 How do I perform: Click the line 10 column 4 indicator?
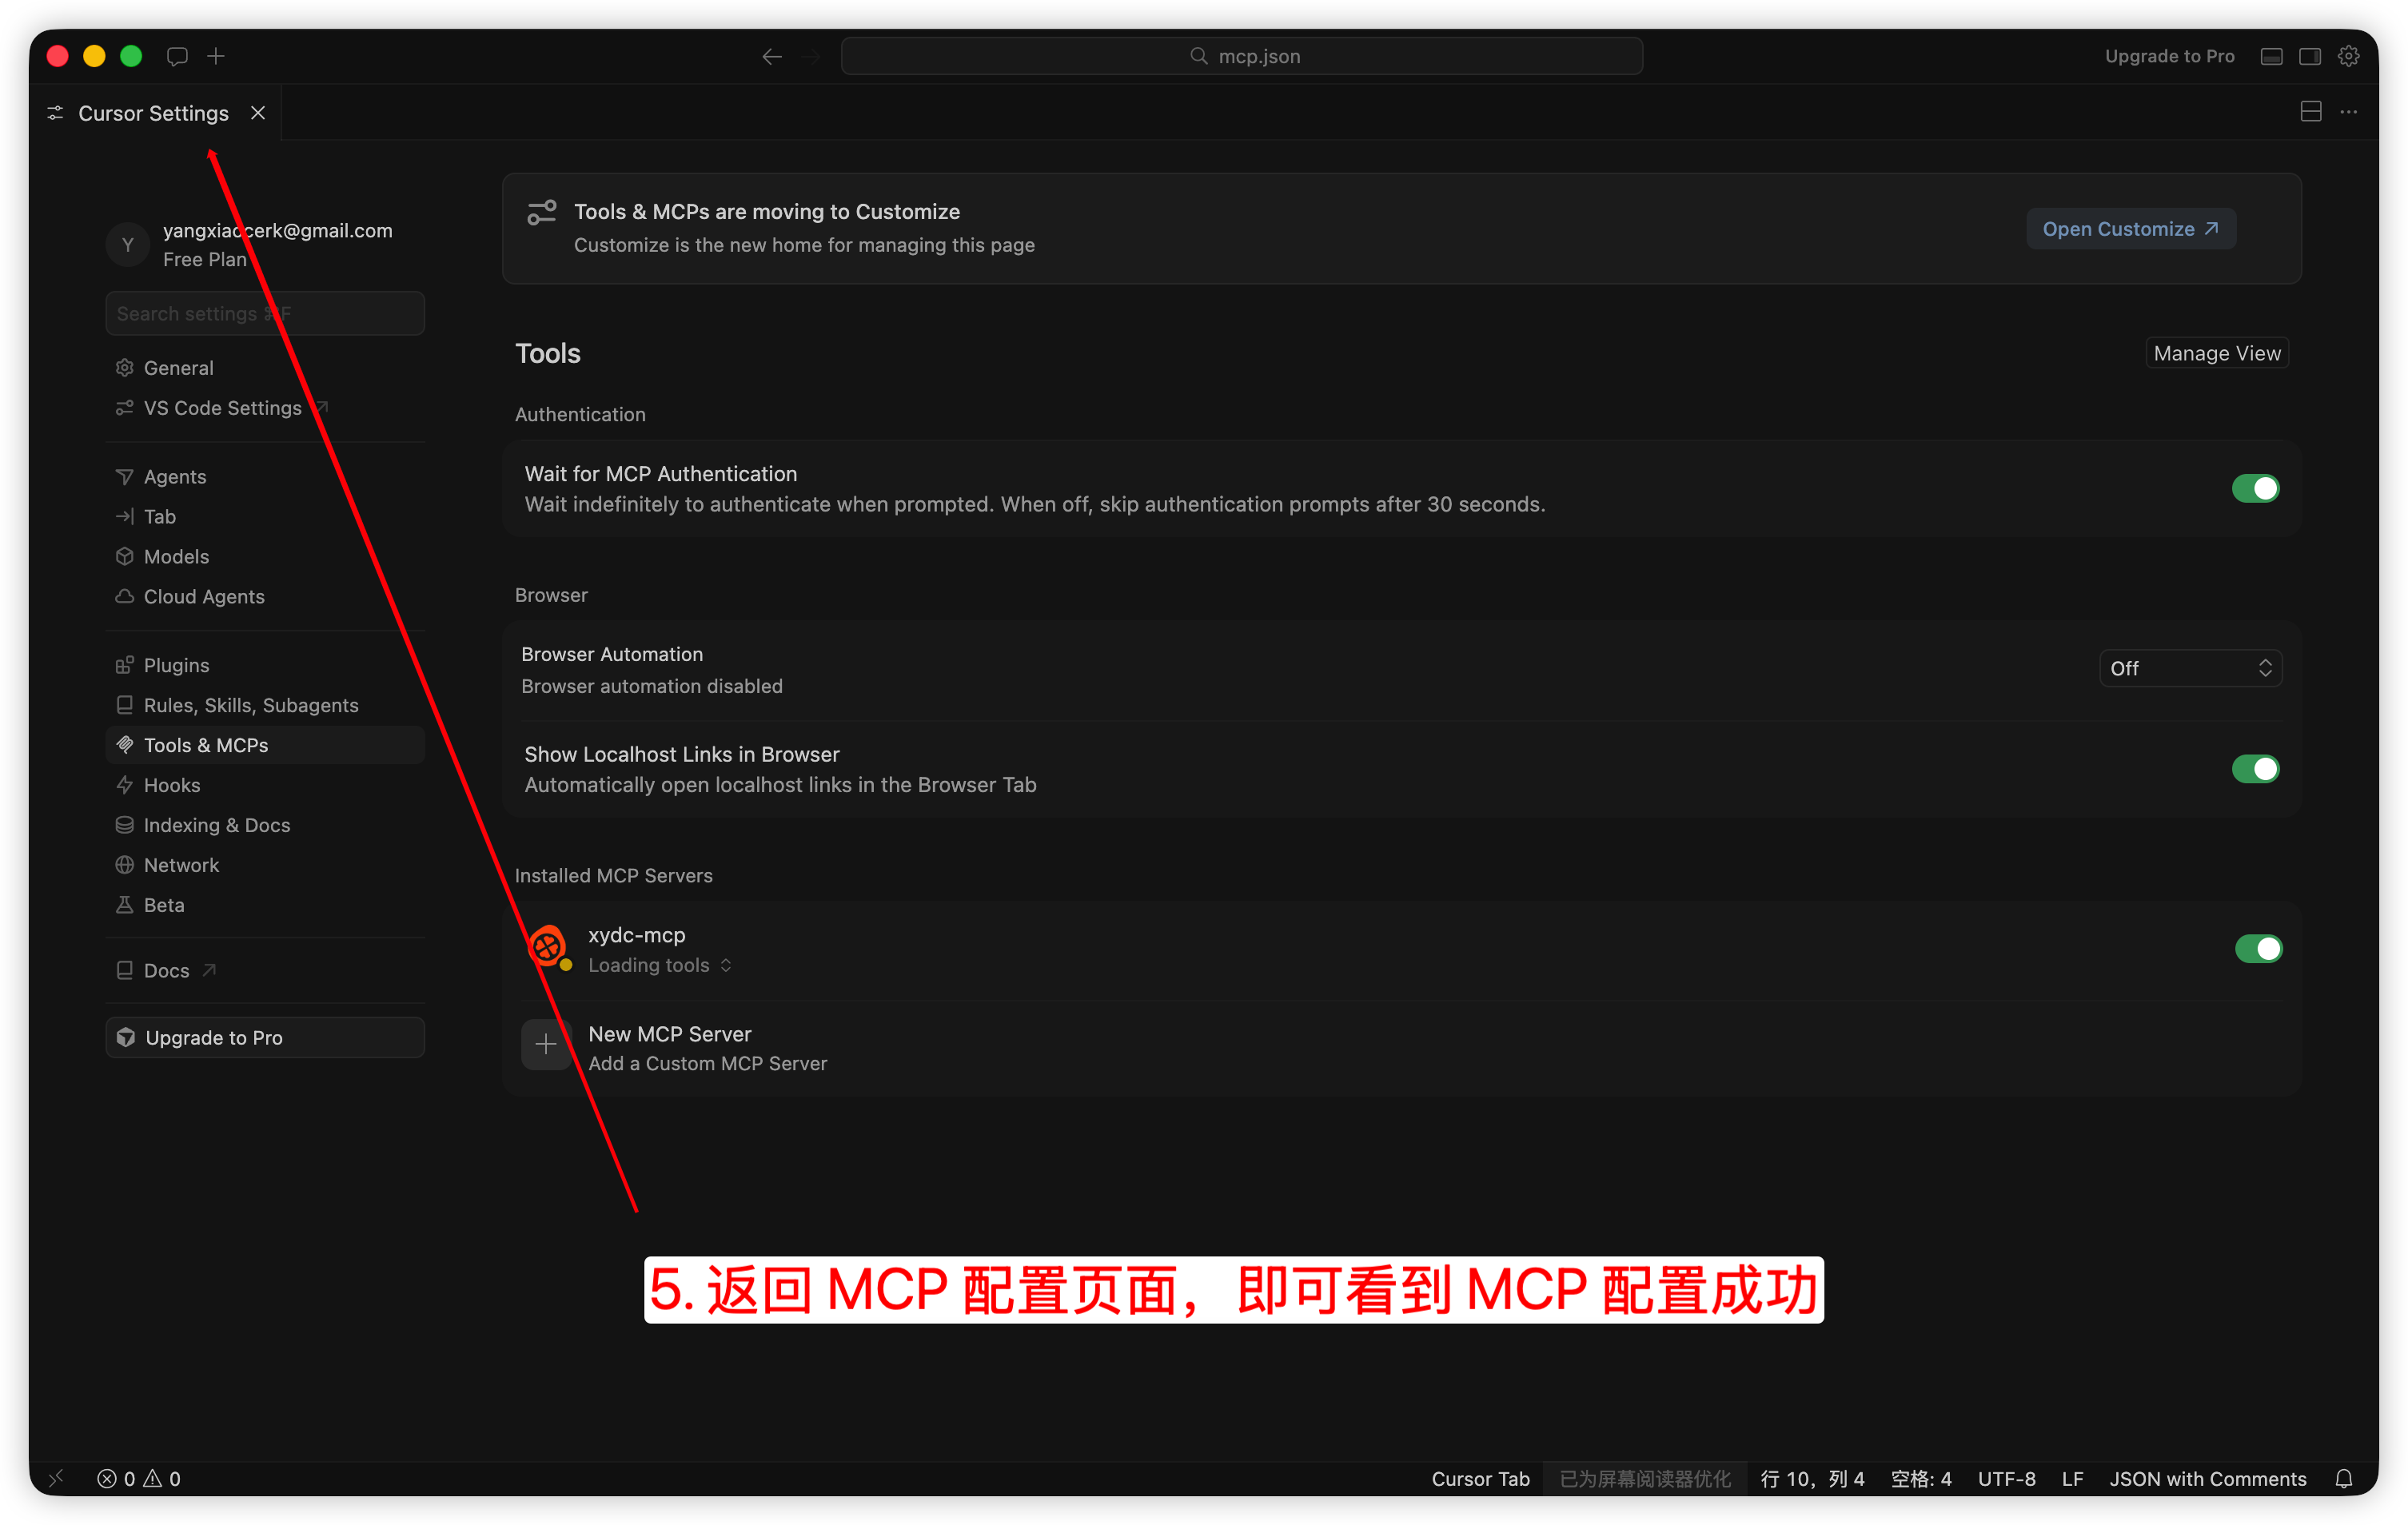pos(1812,1479)
